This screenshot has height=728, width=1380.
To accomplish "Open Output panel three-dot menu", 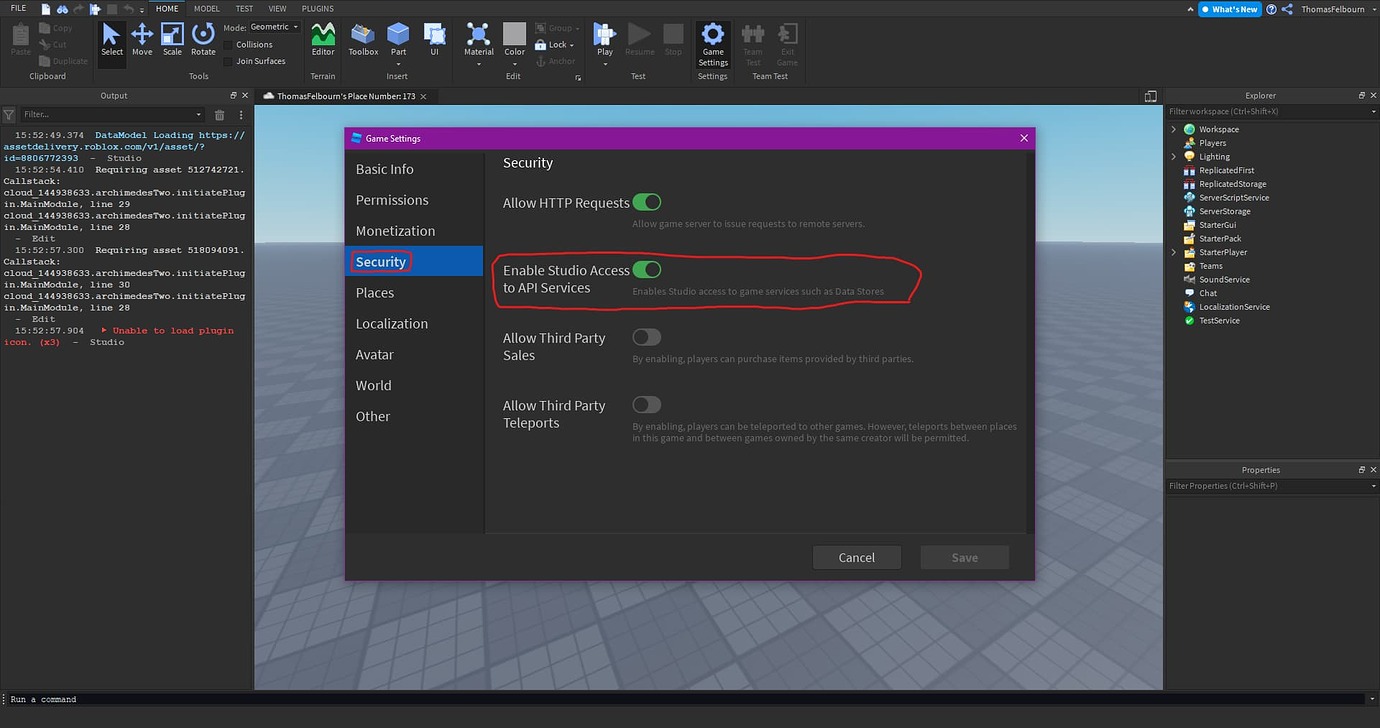I will pos(241,115).
